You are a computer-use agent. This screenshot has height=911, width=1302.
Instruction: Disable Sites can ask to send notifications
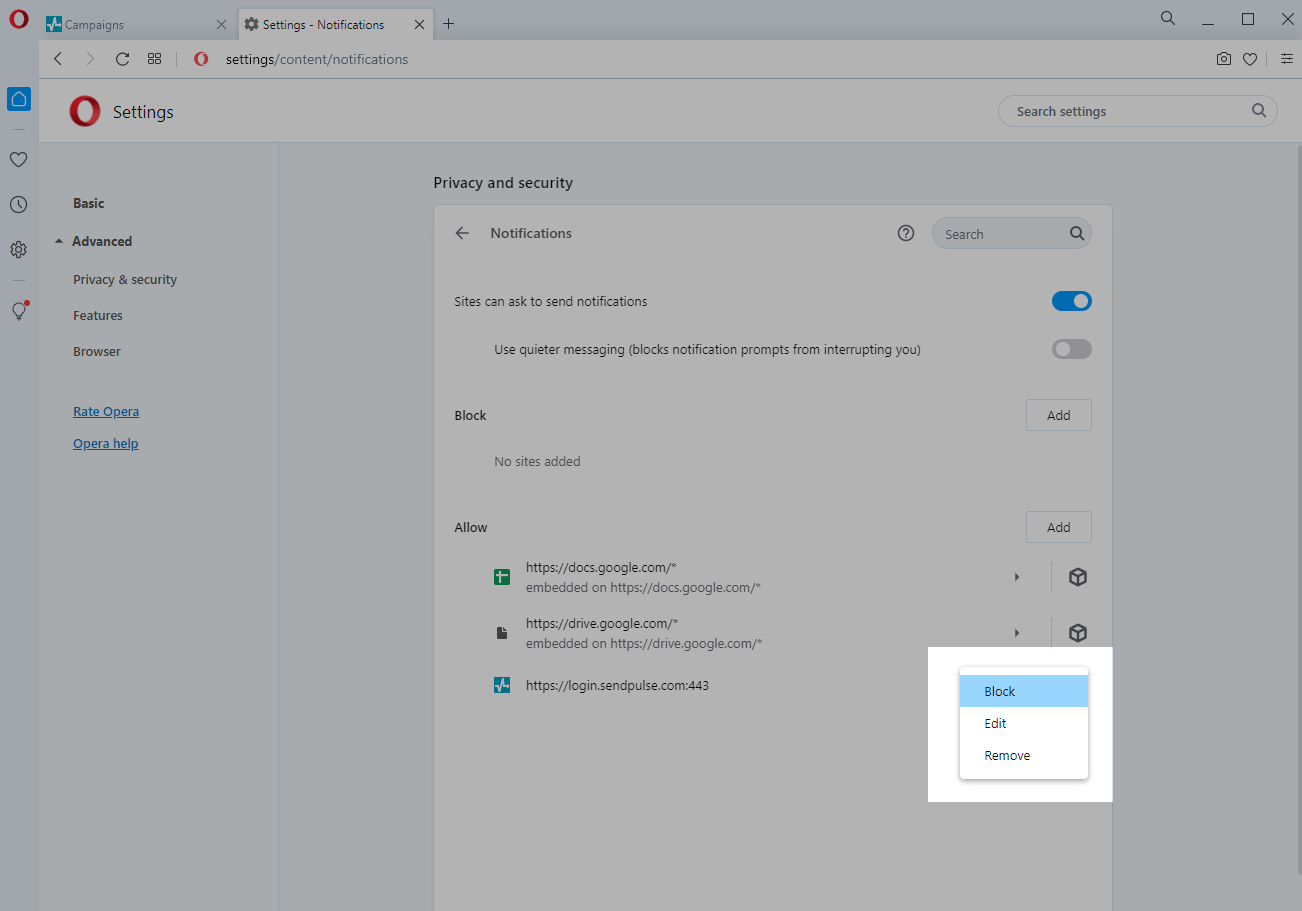(x=1071, y=301)
